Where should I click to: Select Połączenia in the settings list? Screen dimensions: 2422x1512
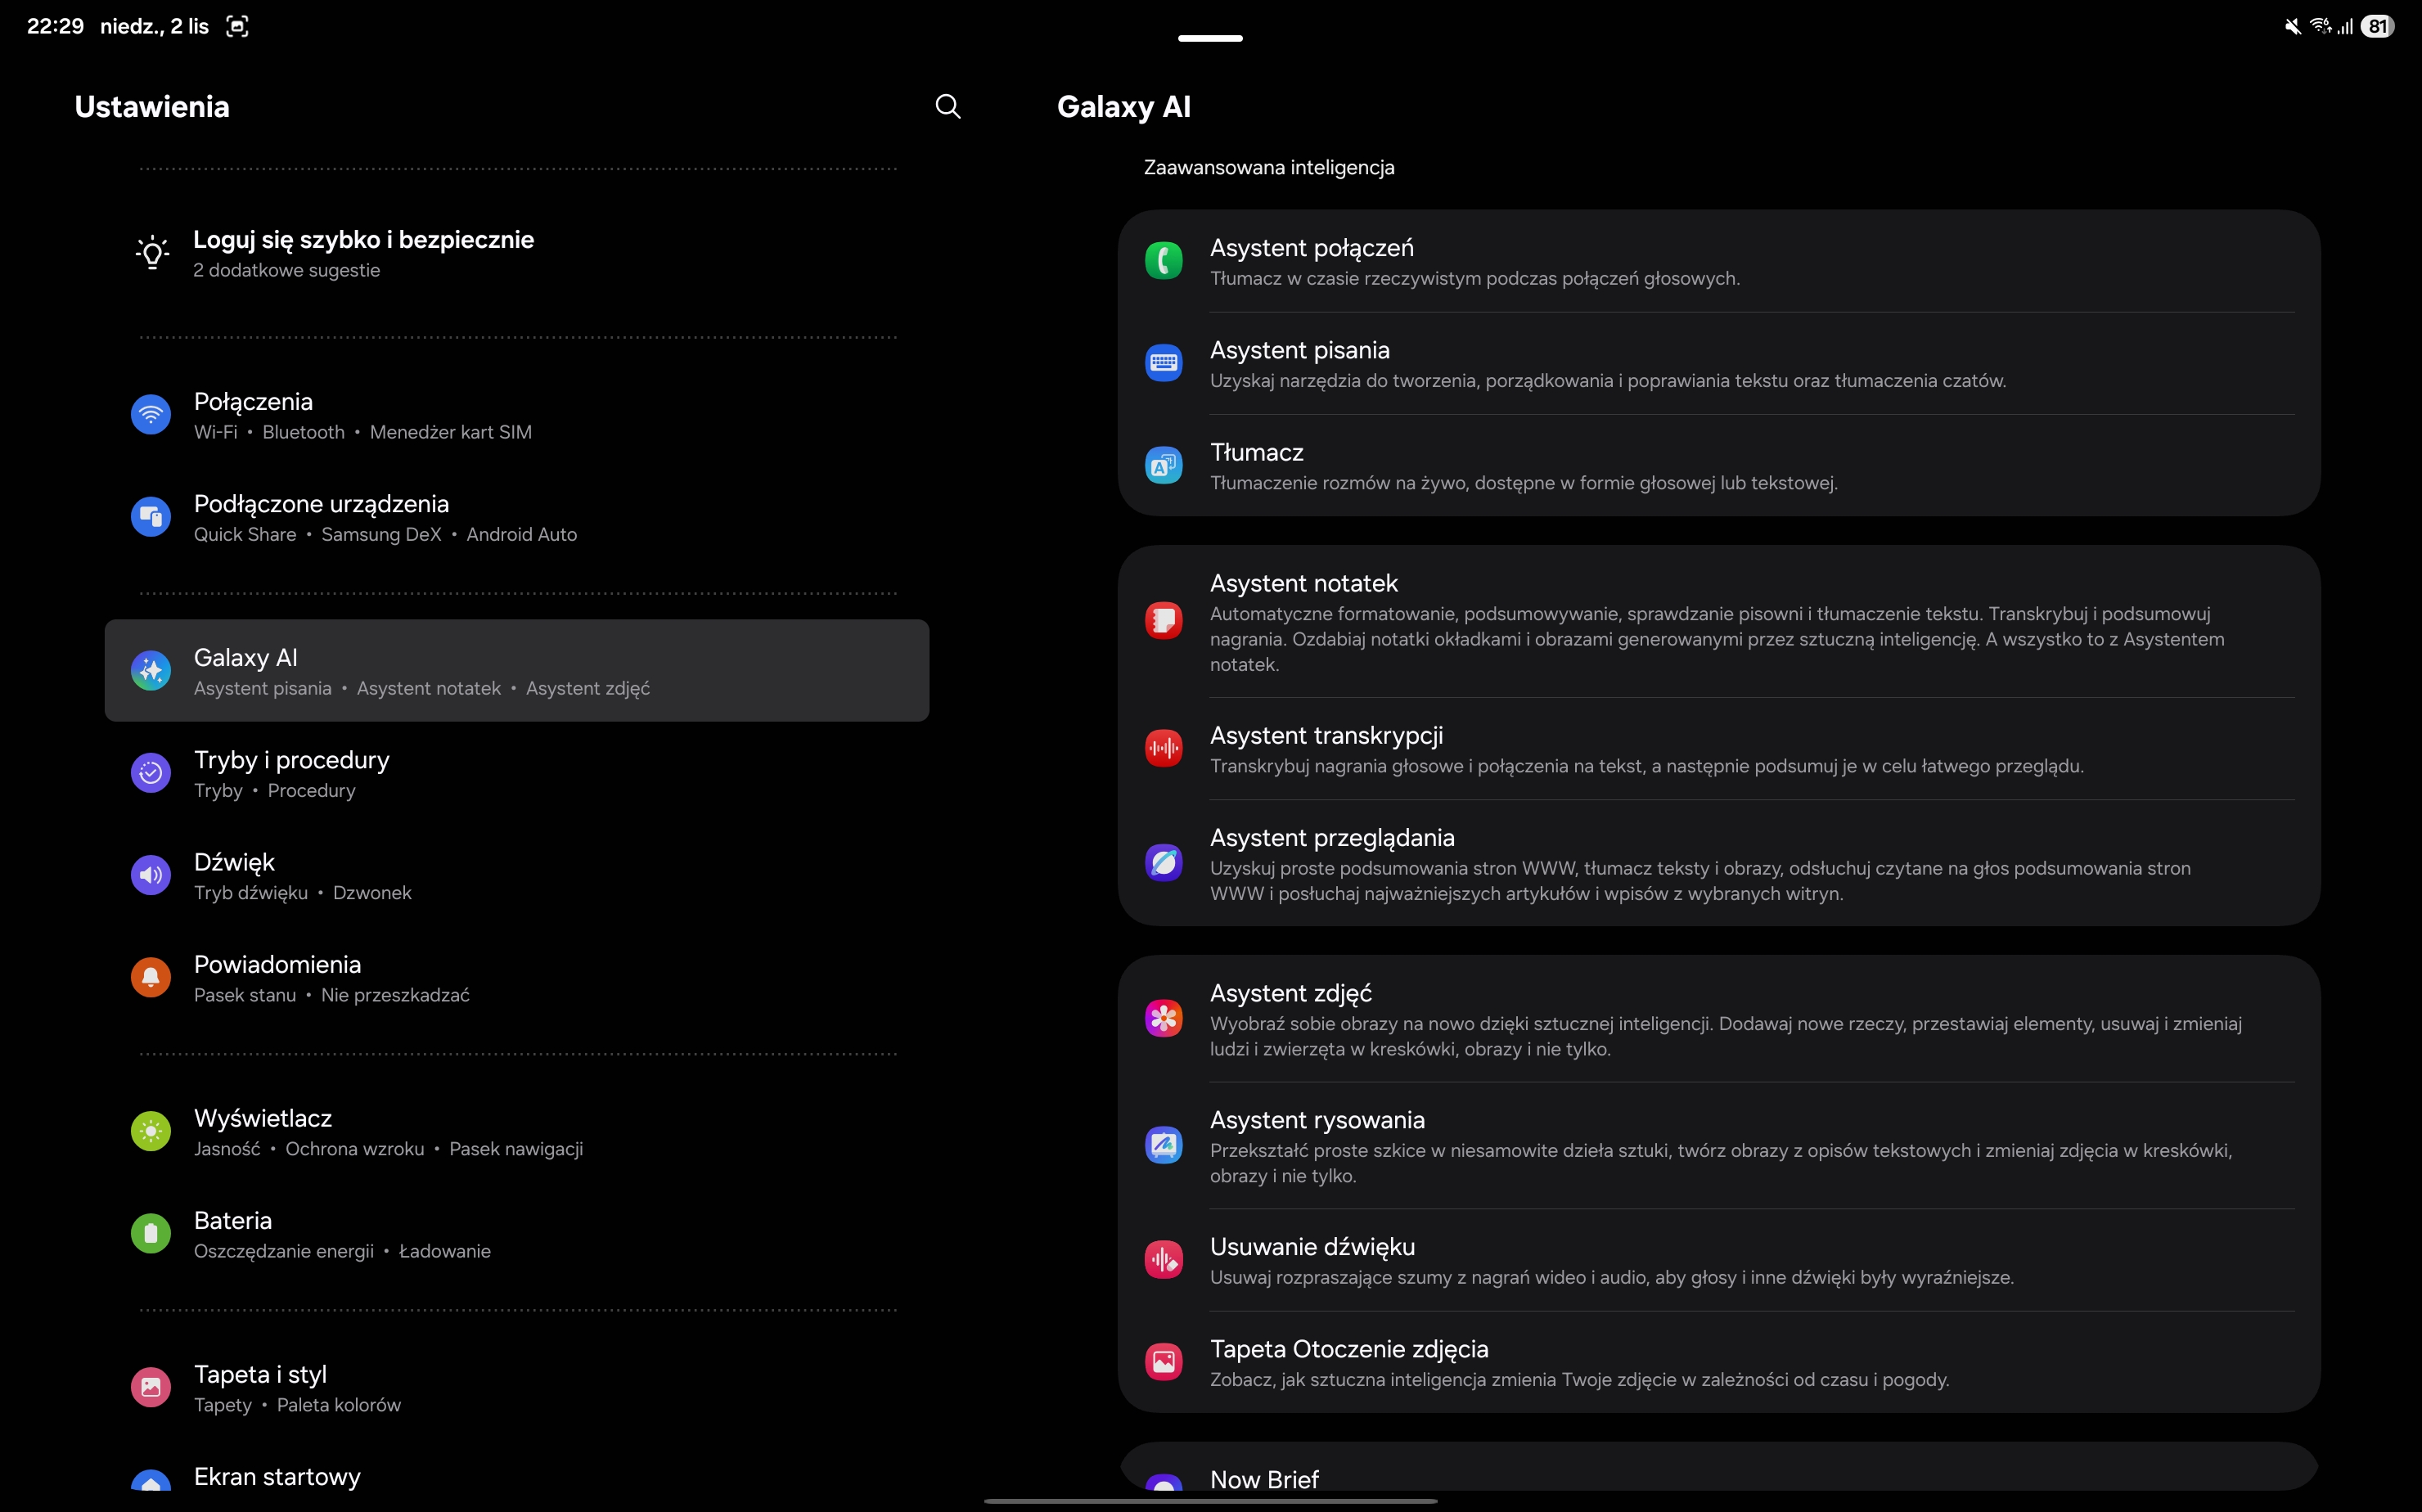(253, 414)
